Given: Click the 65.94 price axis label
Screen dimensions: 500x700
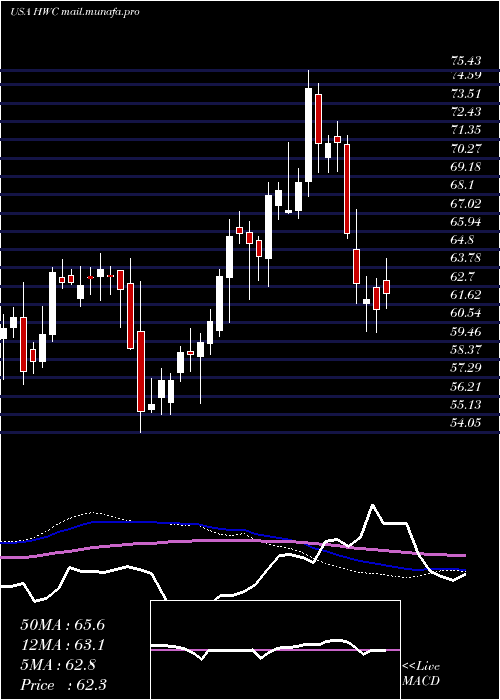Looking at the screenshot, I should pos(466,222).
